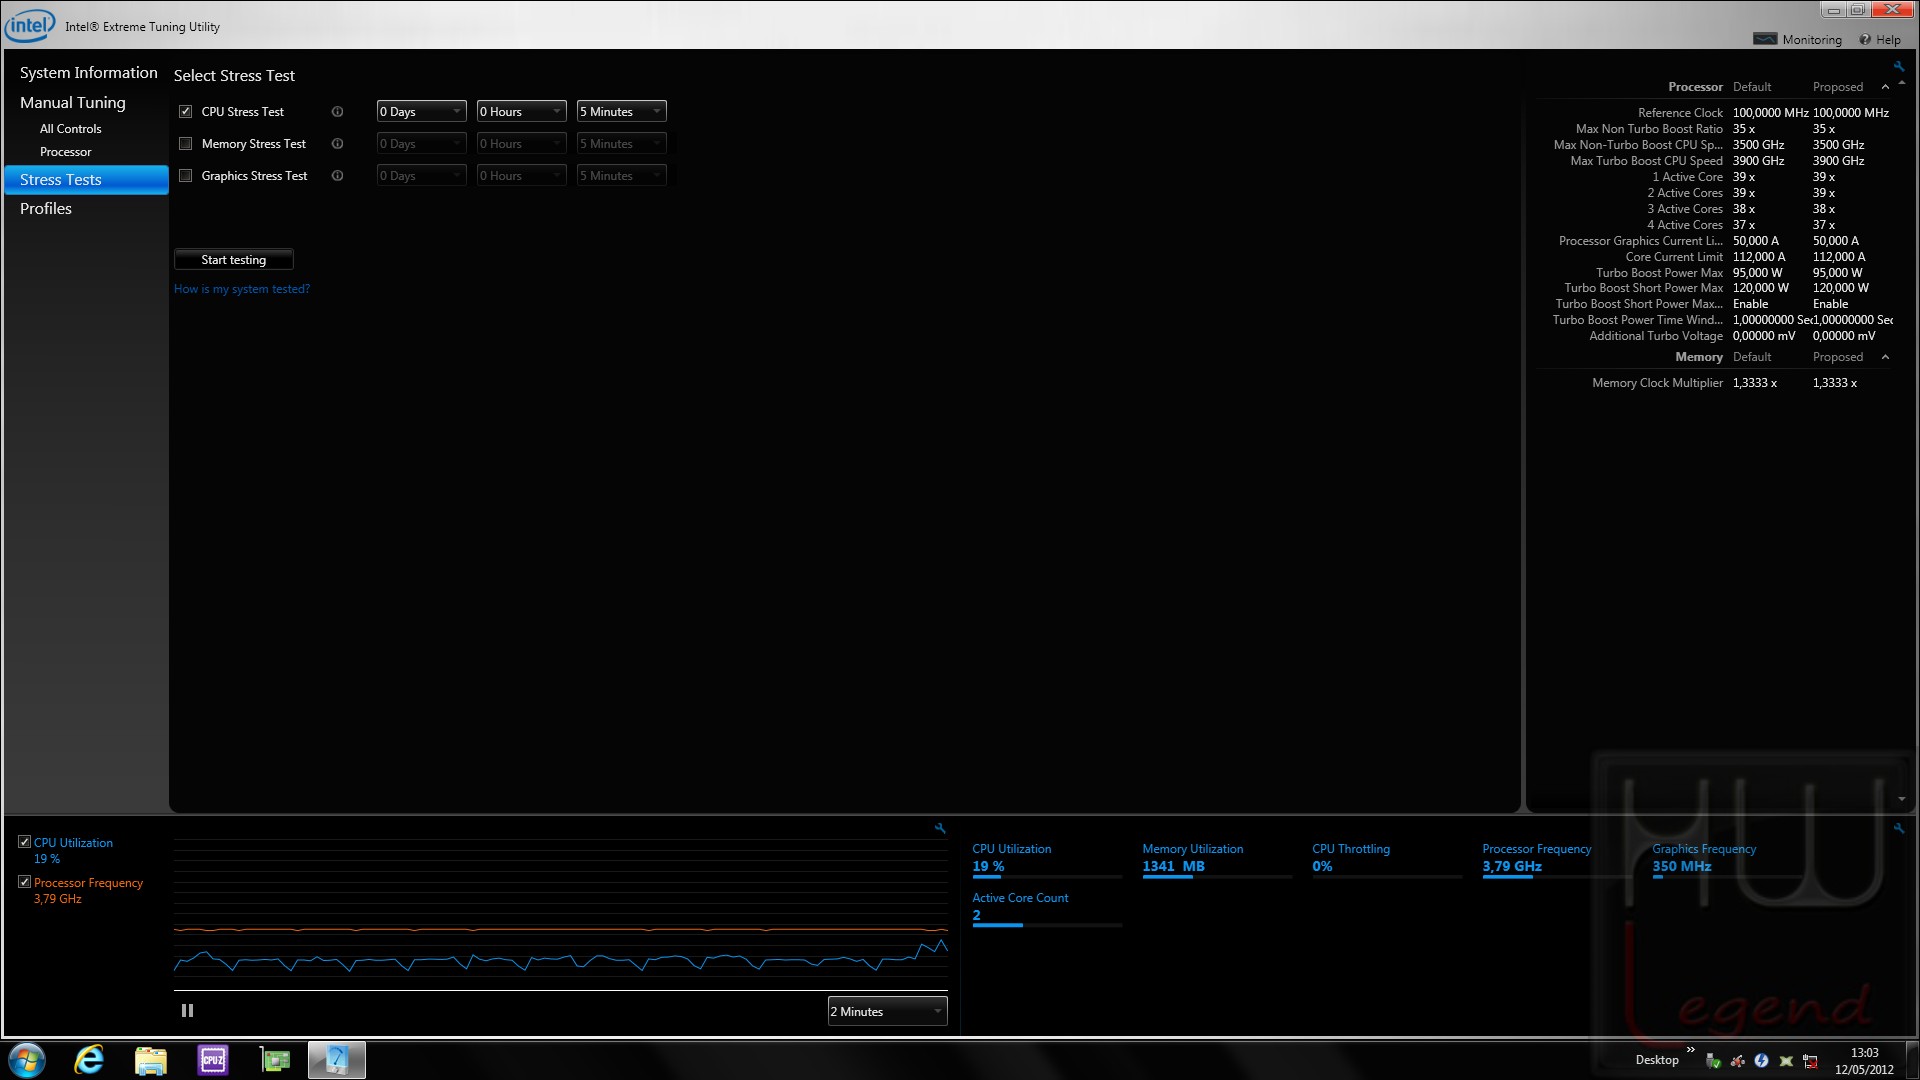Open the 'How is my system tested?' link
The height and width of the screenshot is (1080, 1920).
(242, 289)
